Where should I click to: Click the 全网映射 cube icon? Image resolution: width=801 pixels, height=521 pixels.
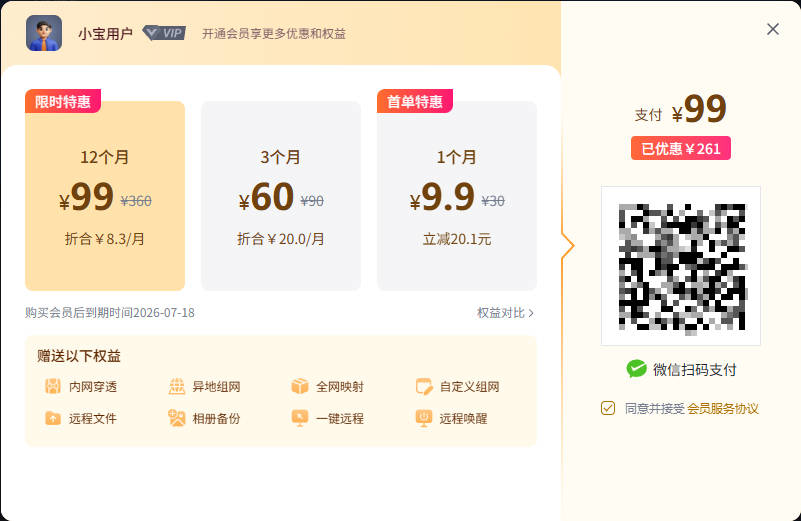coord(300,386)
